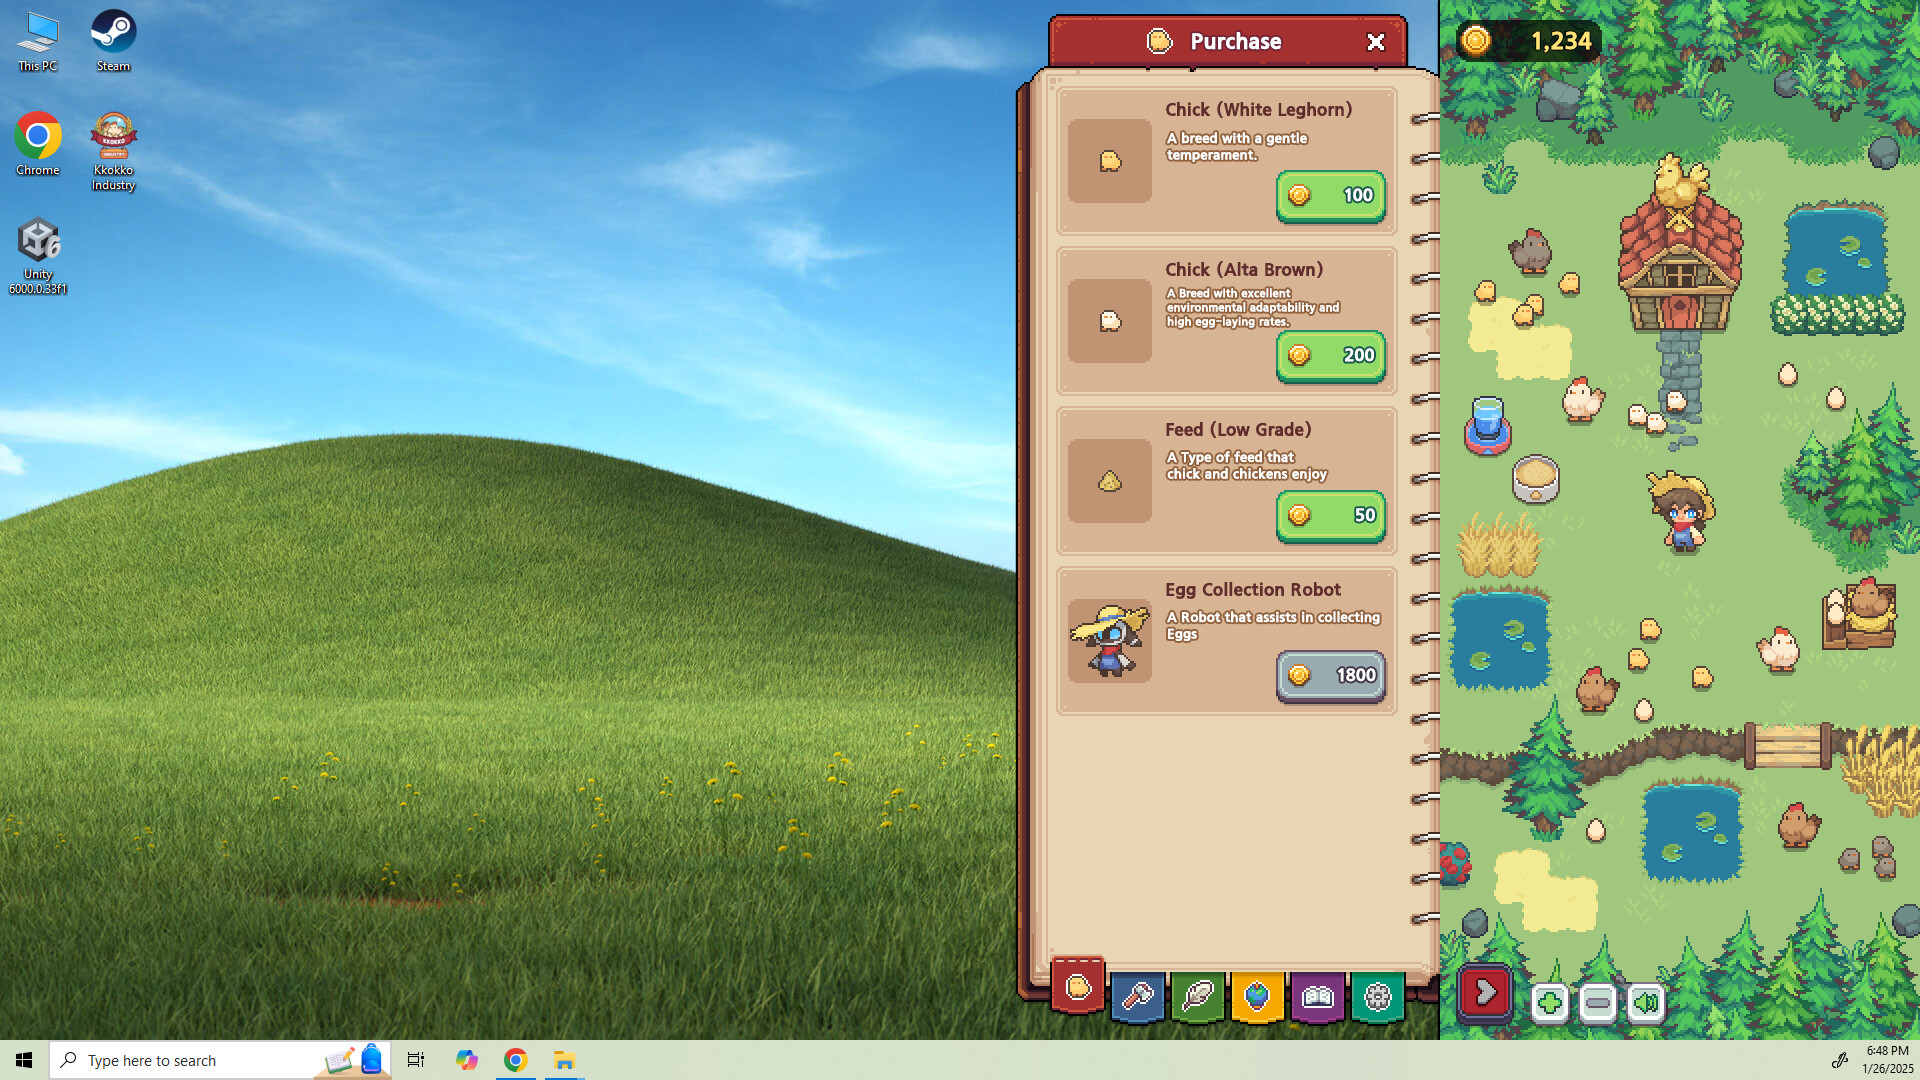Click the Purchase header chick icon
Viewport: 1920px width, 1080px height.
1159,41
